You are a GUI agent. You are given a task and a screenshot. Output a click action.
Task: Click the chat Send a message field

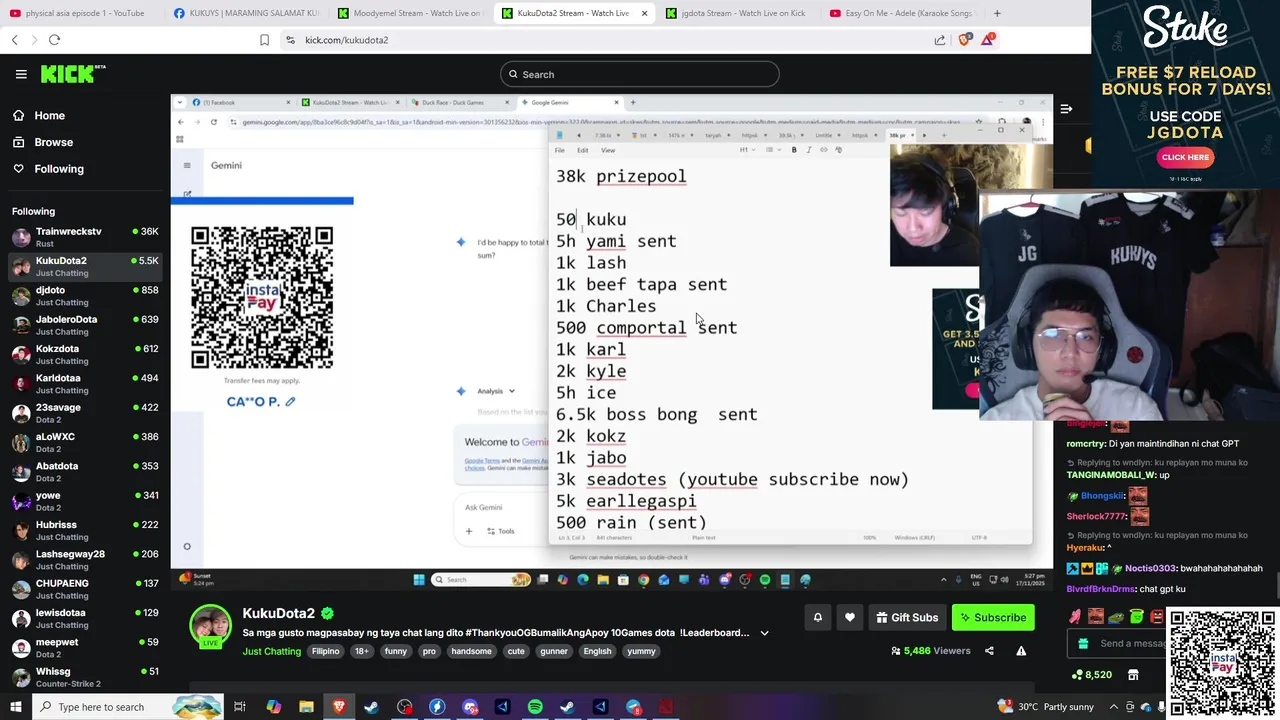(1119, 644)
